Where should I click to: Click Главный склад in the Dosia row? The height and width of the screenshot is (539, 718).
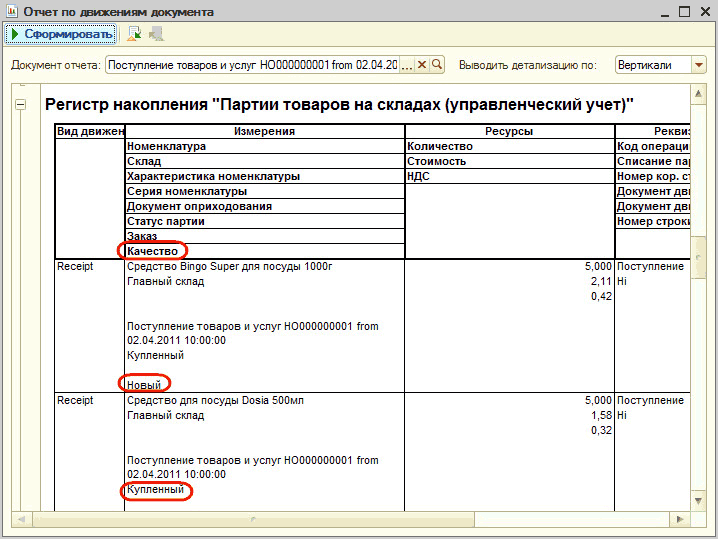[x=165, y=416]
